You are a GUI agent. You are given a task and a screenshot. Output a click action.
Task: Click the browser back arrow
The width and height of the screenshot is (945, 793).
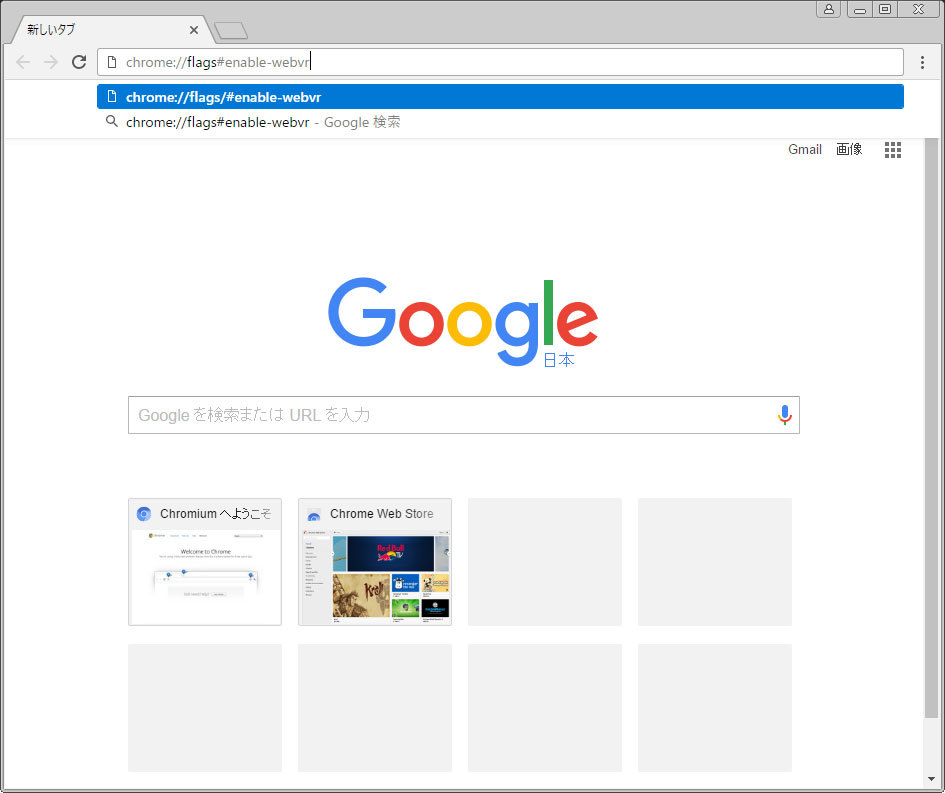point(23,62)
